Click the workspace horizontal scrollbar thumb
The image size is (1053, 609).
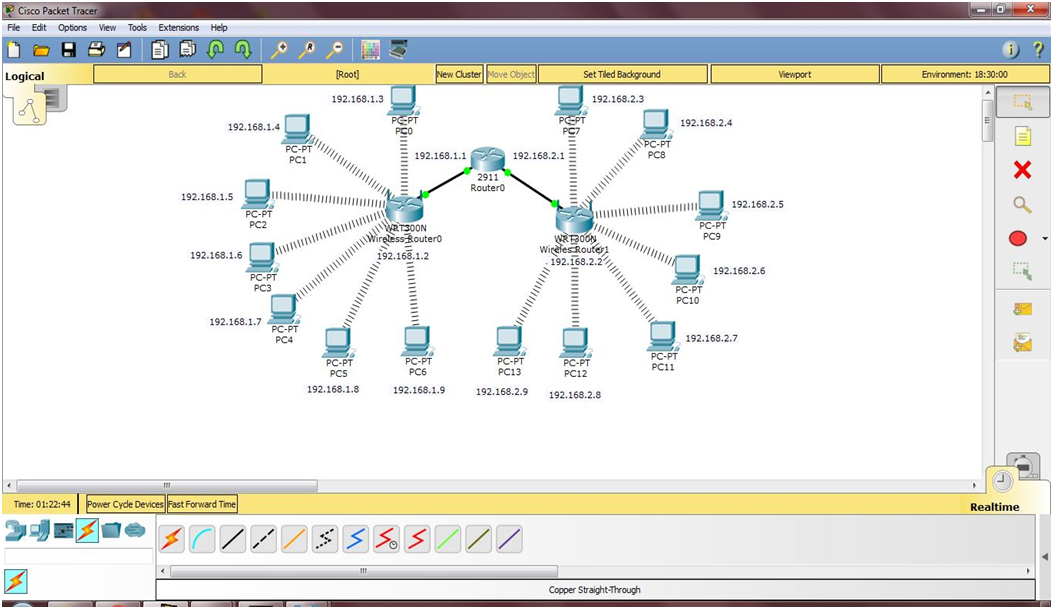[x=167, y=485]
